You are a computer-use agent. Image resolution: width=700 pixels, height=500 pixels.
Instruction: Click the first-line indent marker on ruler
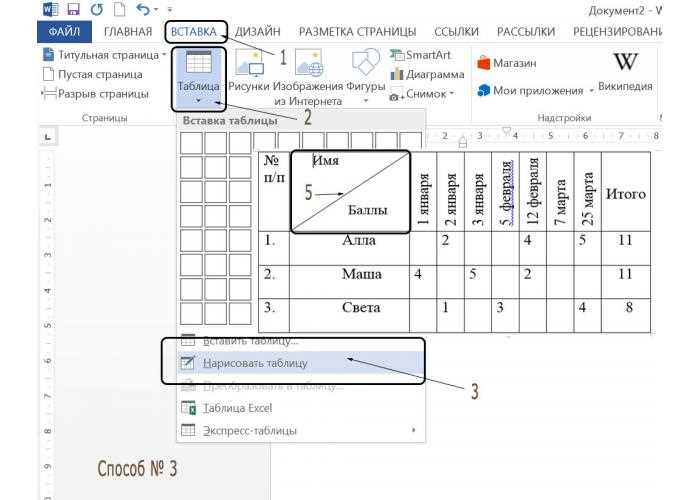pyautogui.click(x=506, y=131)
